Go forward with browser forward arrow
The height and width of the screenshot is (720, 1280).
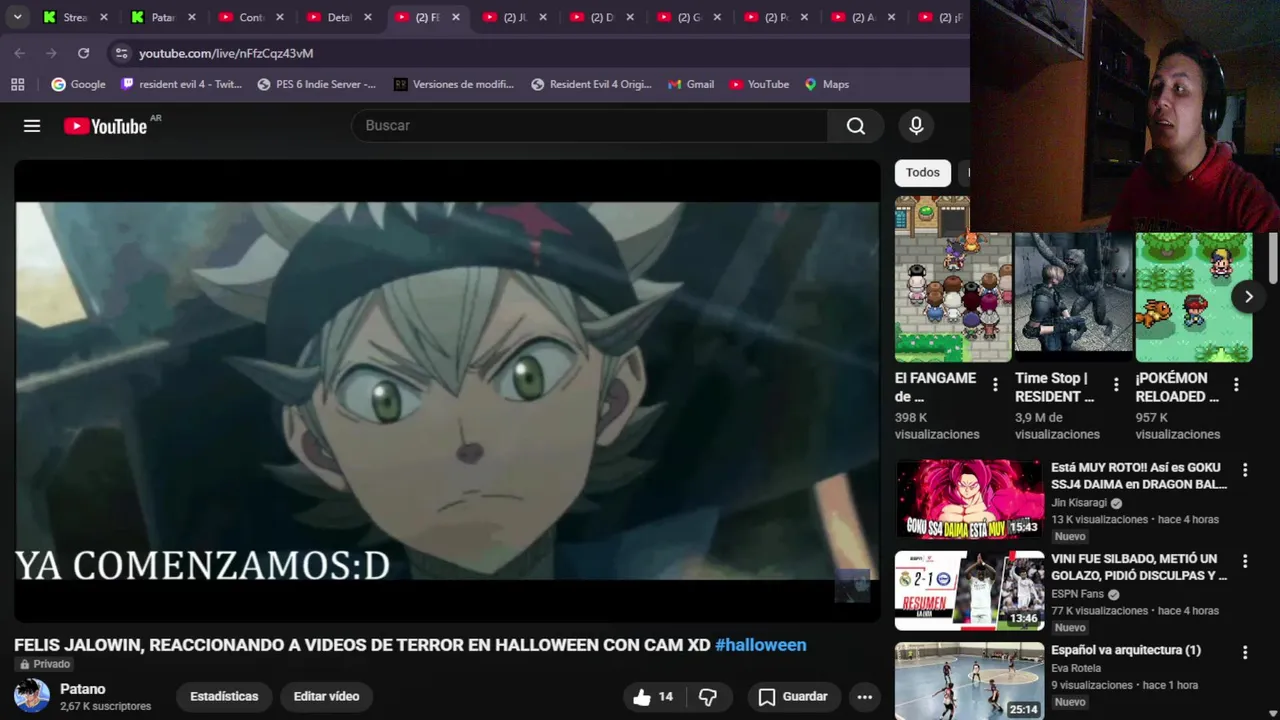tap(52, 53)
